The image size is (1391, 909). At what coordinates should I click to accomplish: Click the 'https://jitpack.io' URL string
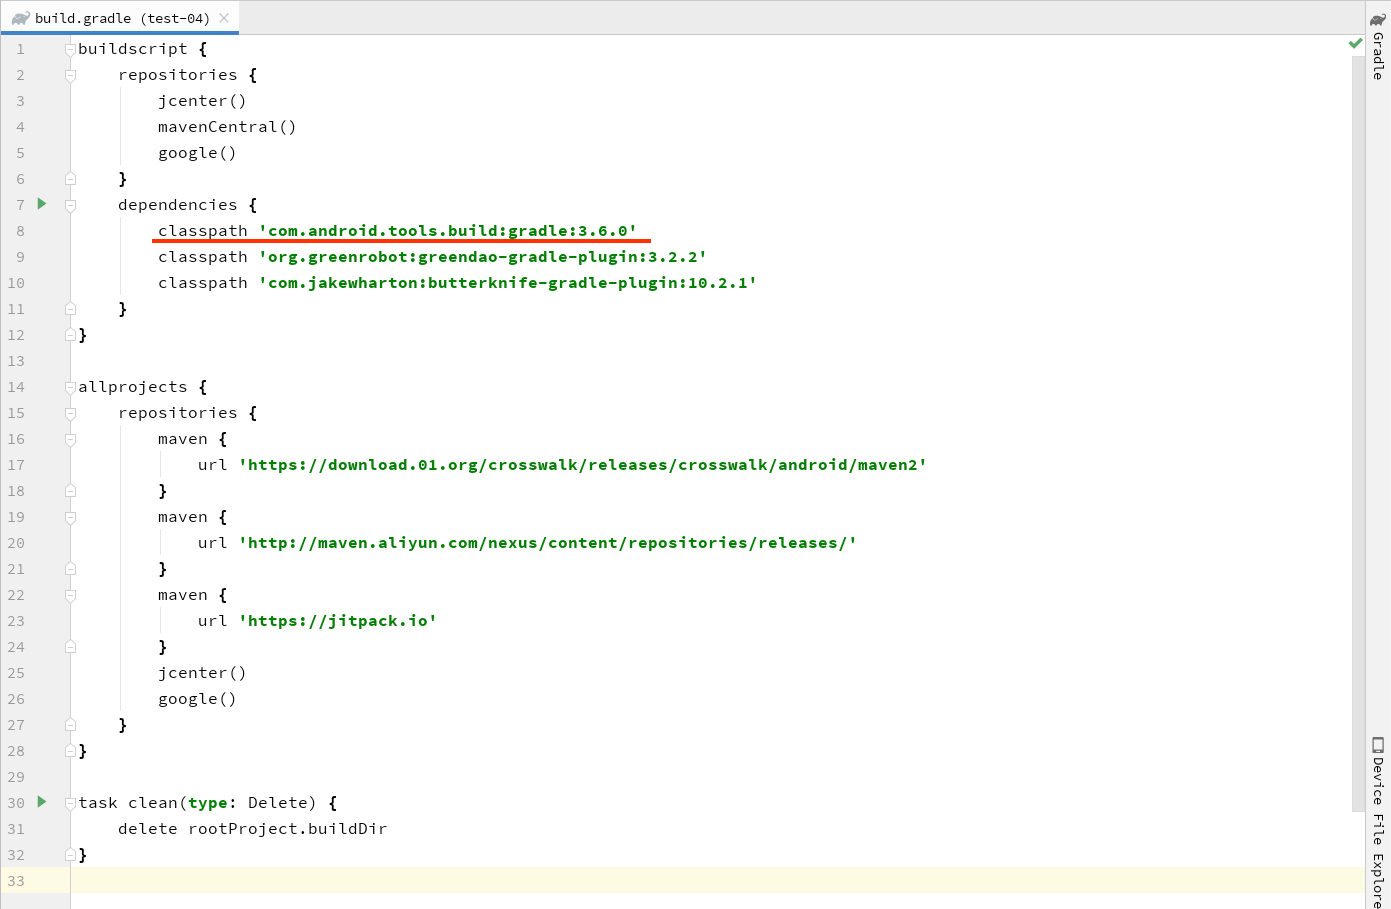(337, 621)
